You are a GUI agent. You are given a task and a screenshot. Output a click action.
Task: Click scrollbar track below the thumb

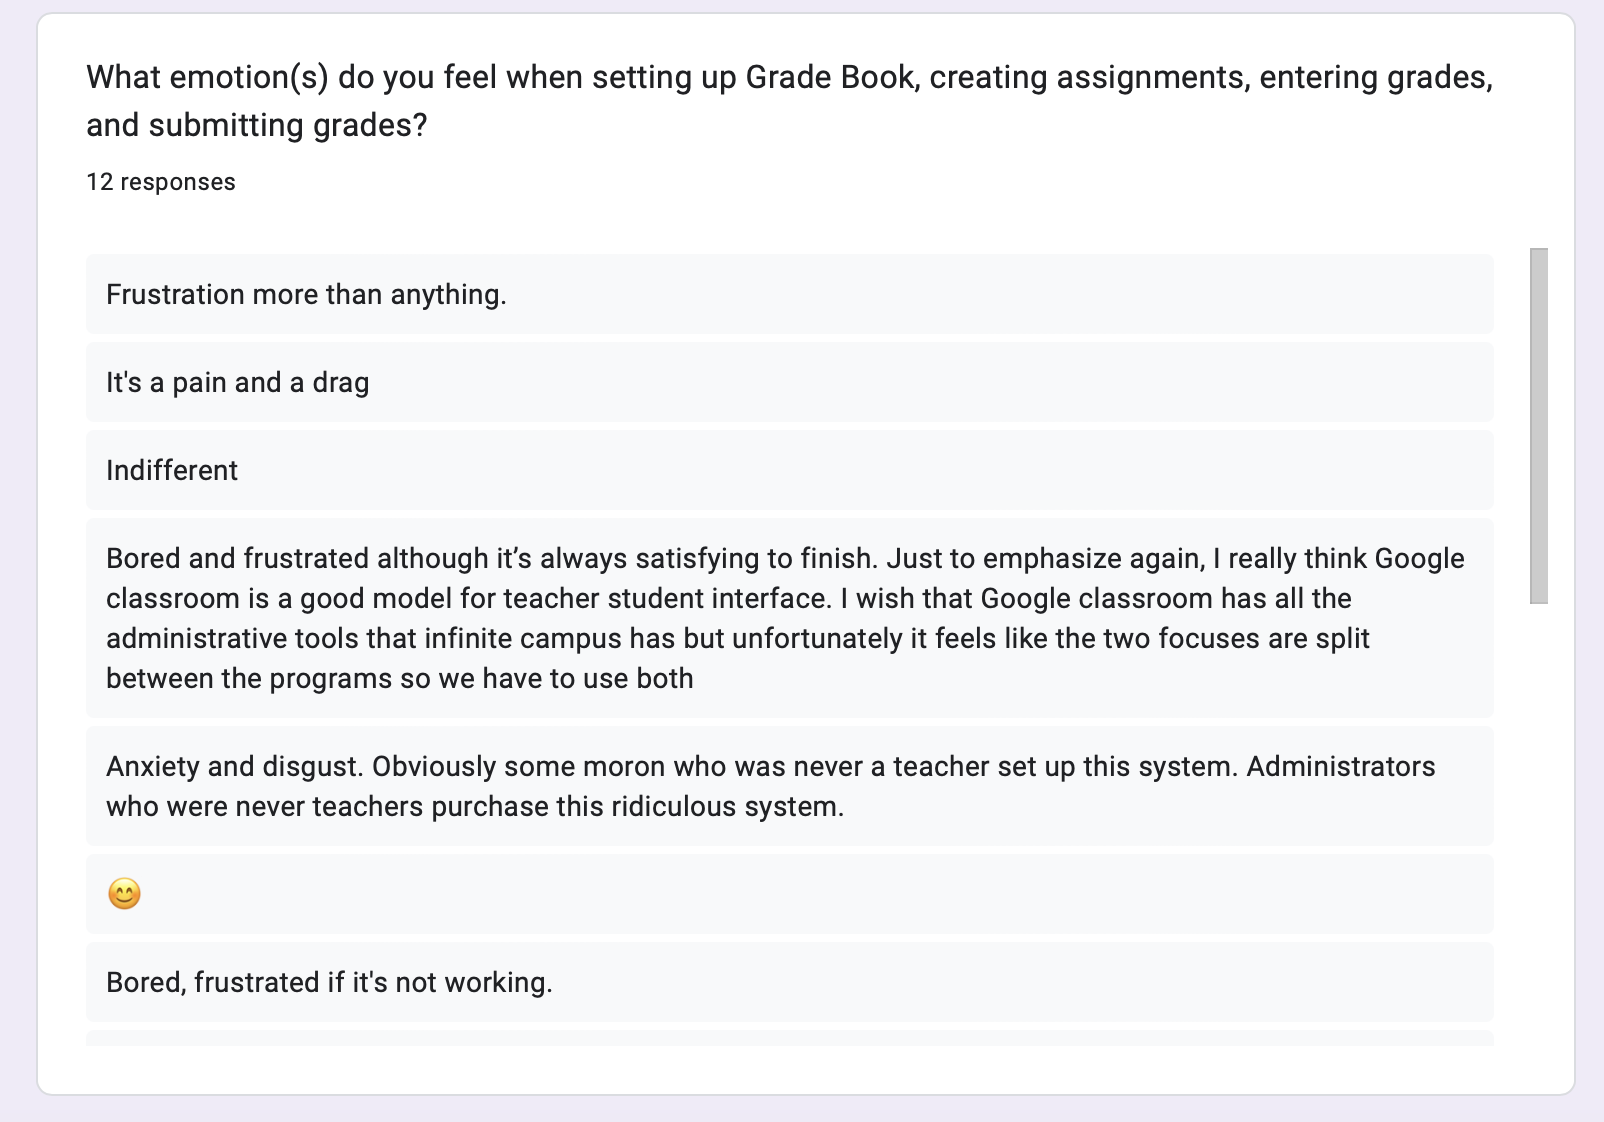coord(1538,820)
